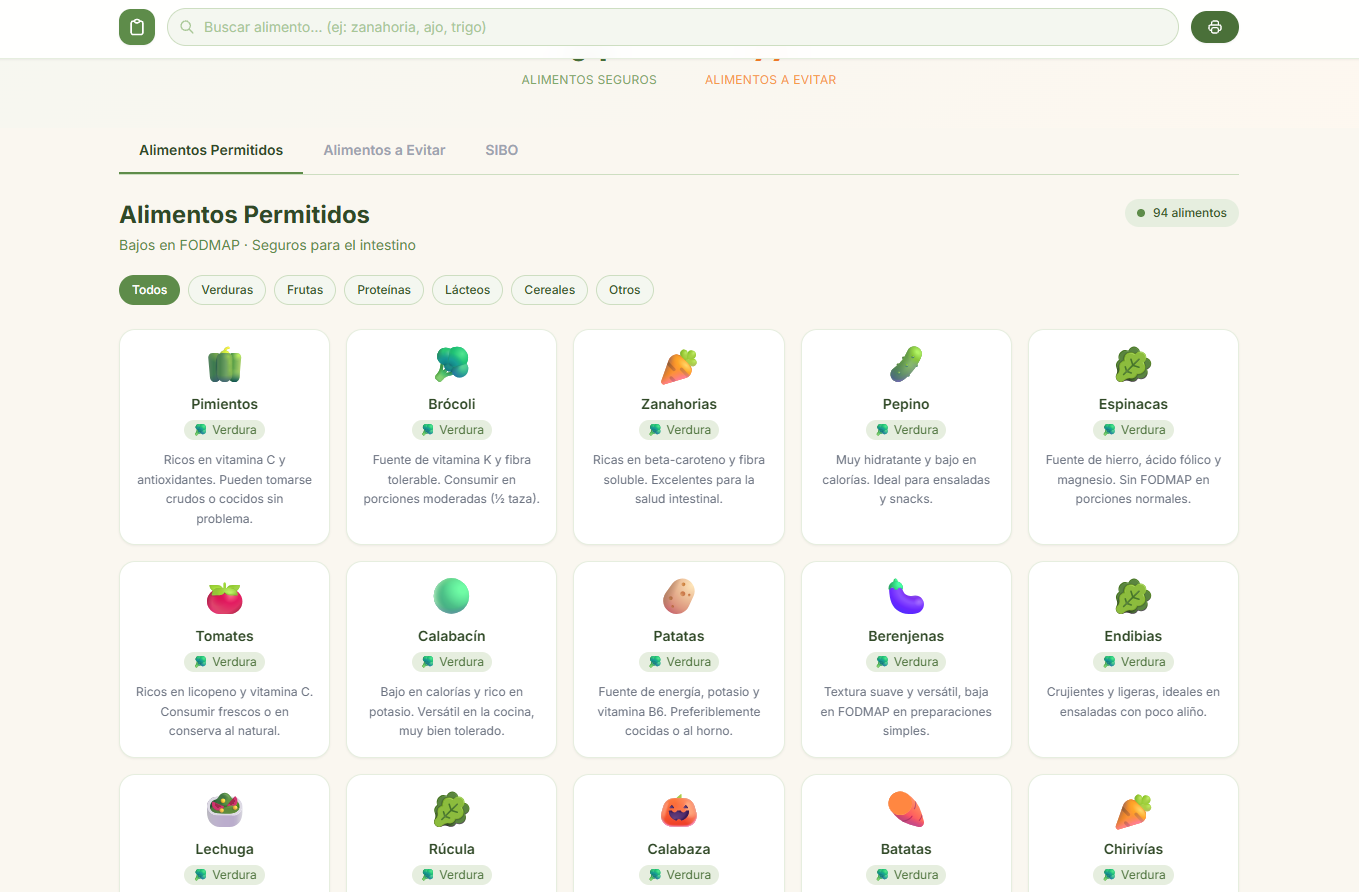
Task: Click the Pepino cucumber icon
Action: pyautogui.click(x=906, y=365)
